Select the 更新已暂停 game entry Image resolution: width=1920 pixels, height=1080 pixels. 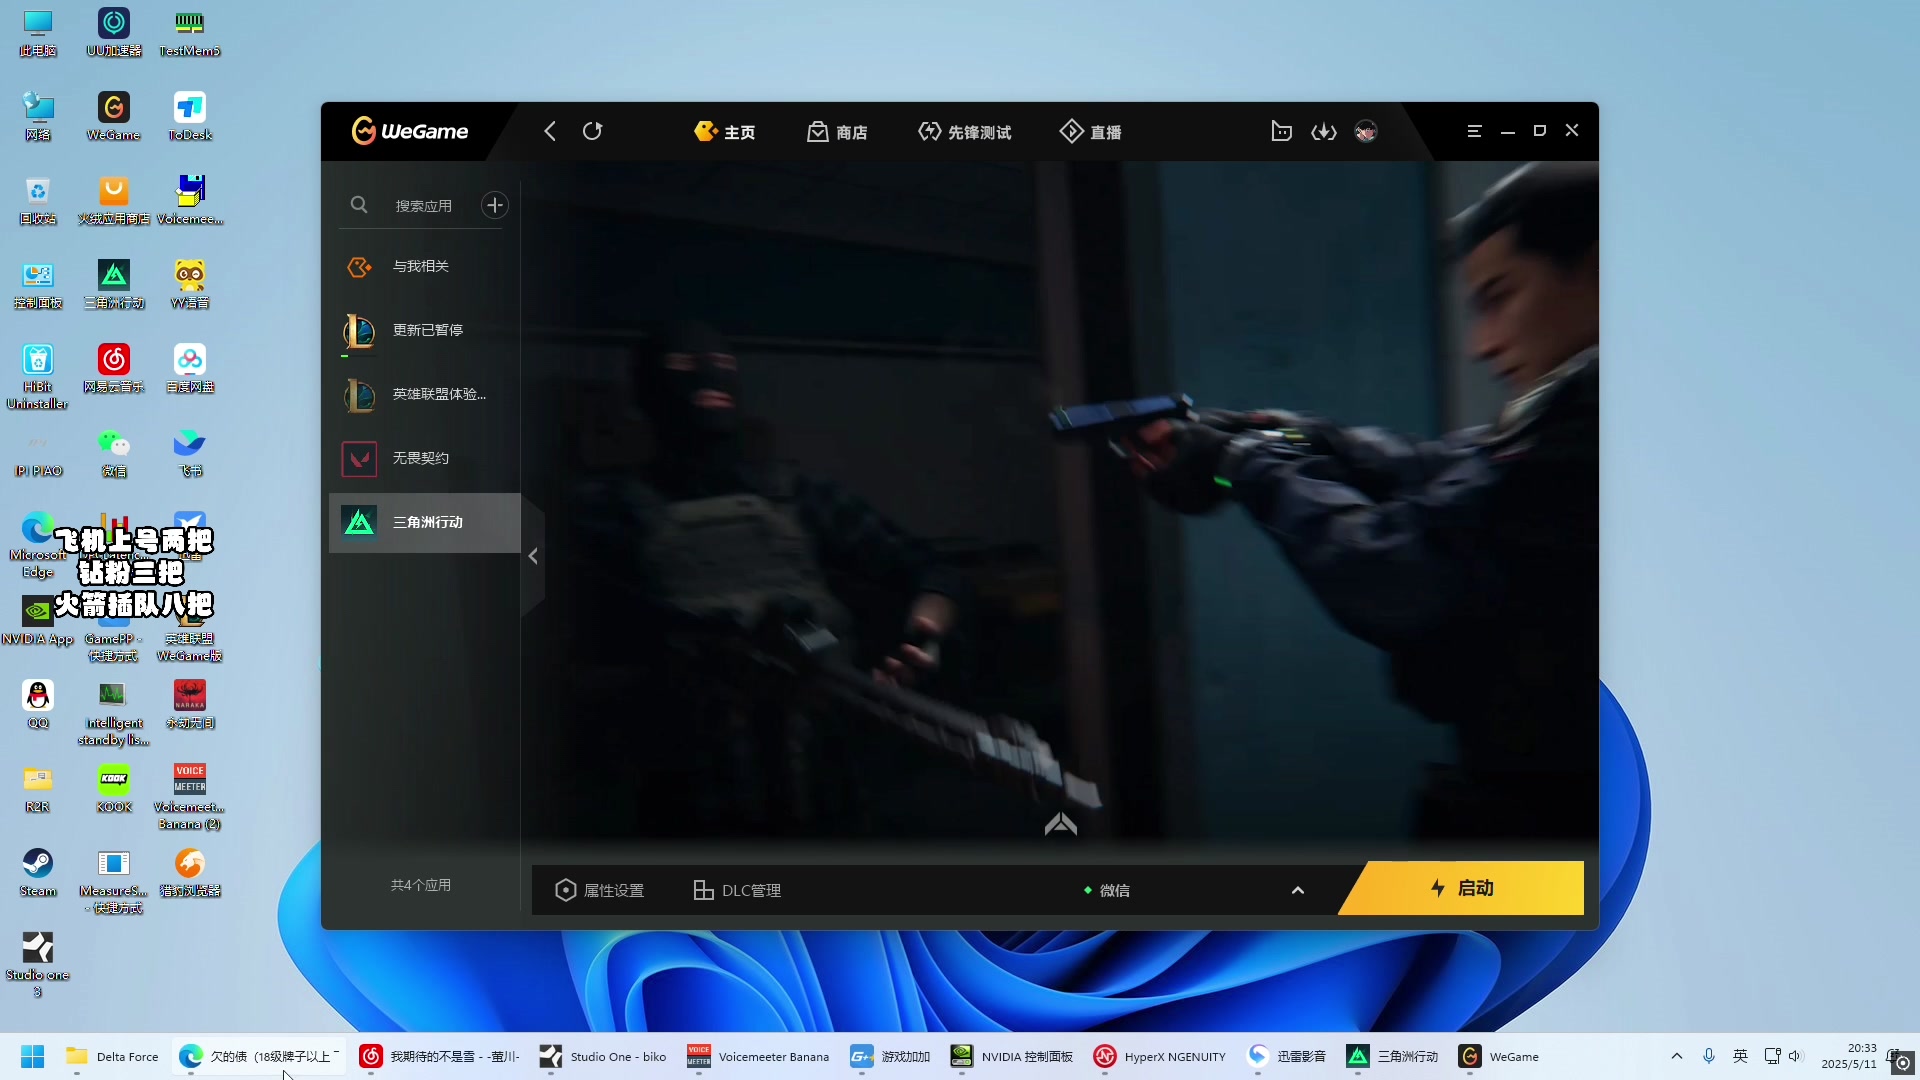tap(425, 330)
